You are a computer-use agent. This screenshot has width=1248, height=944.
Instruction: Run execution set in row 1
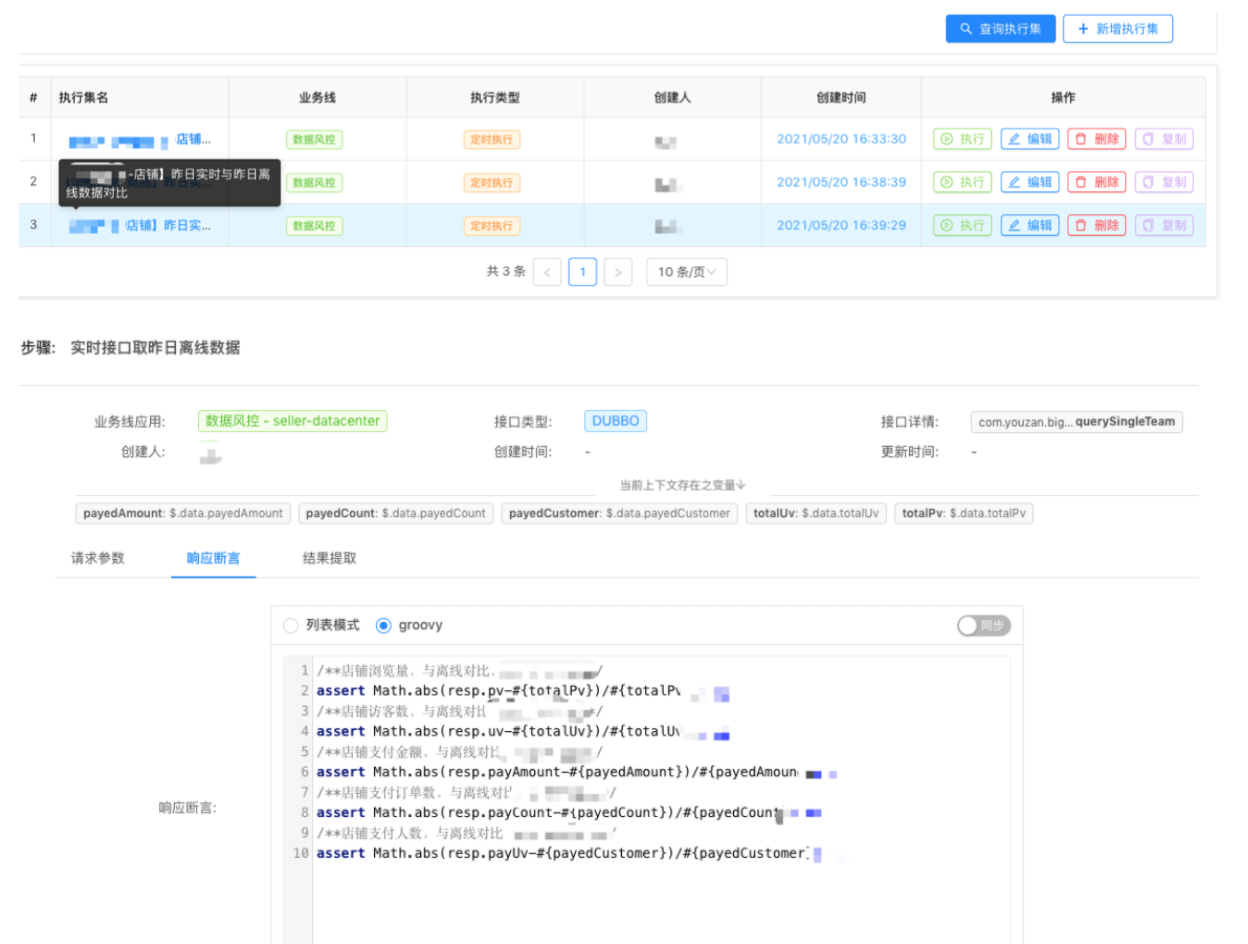[963, 139]
